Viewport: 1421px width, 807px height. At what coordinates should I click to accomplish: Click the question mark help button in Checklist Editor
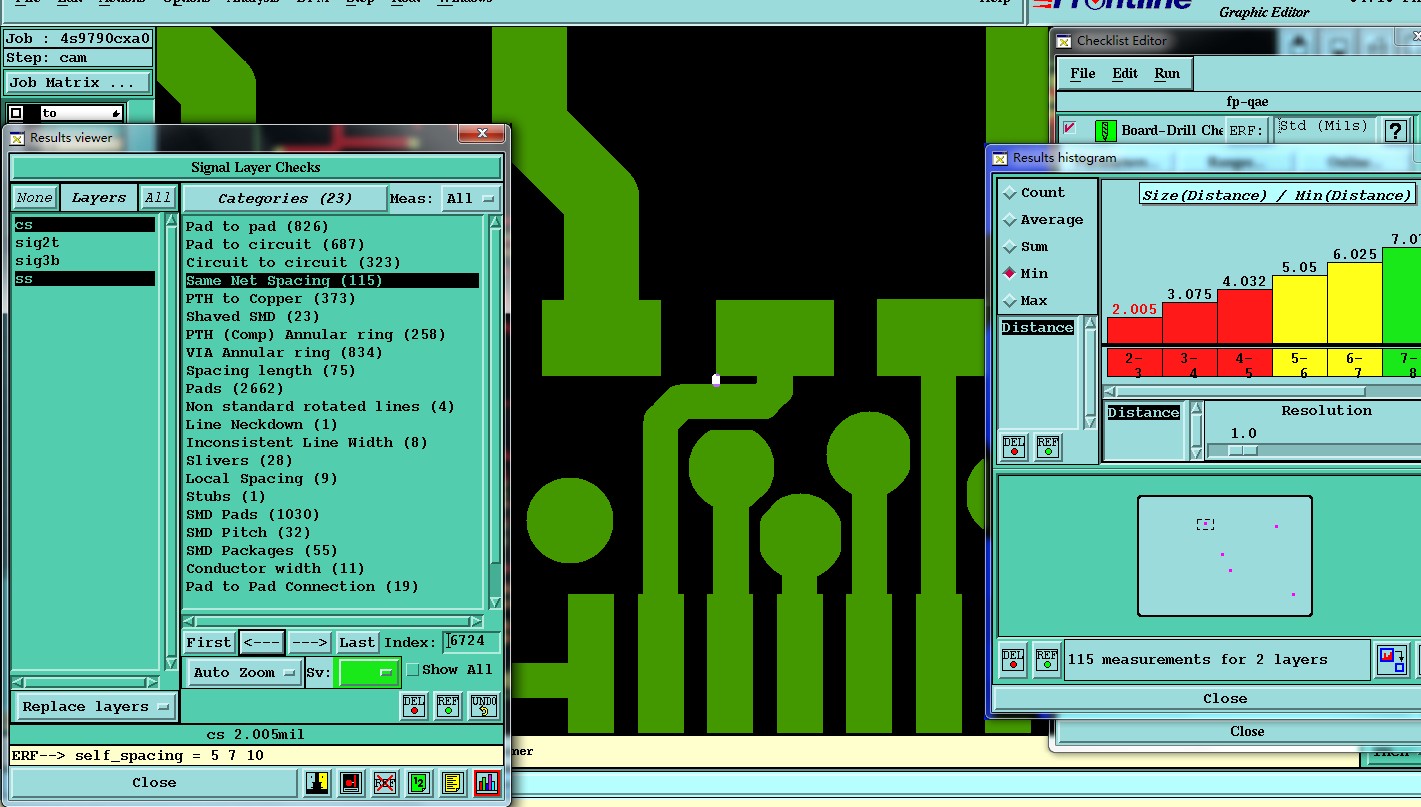pos(1396,130)
